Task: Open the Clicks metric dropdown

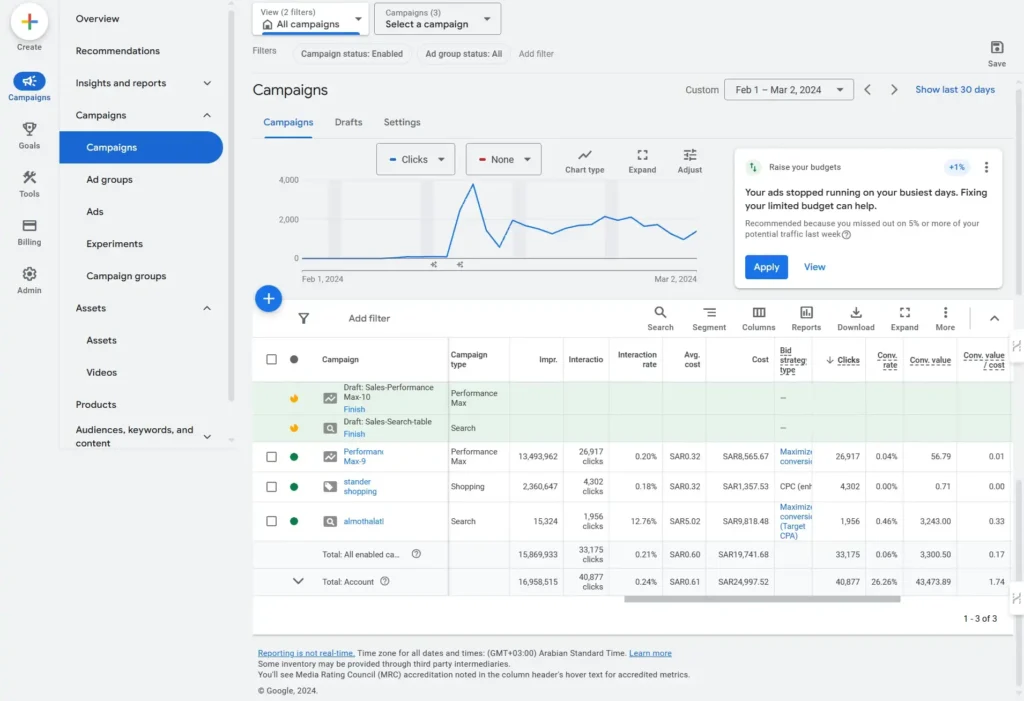Action: (x=415, y=159)
